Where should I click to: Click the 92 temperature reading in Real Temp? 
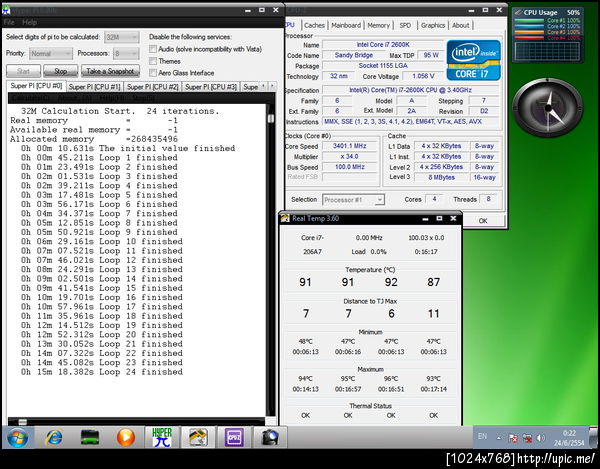point(391,282)
